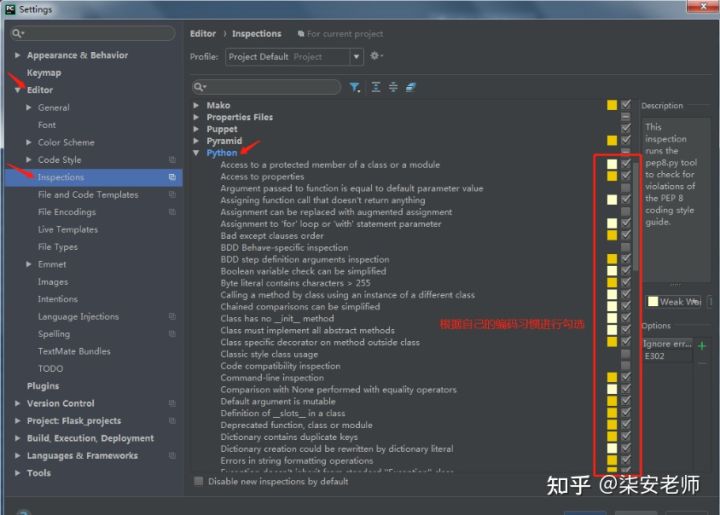Select Keymap in settings tree
Image resolution: width=720 pixels, height=515 pixels.
coord(44,73)
